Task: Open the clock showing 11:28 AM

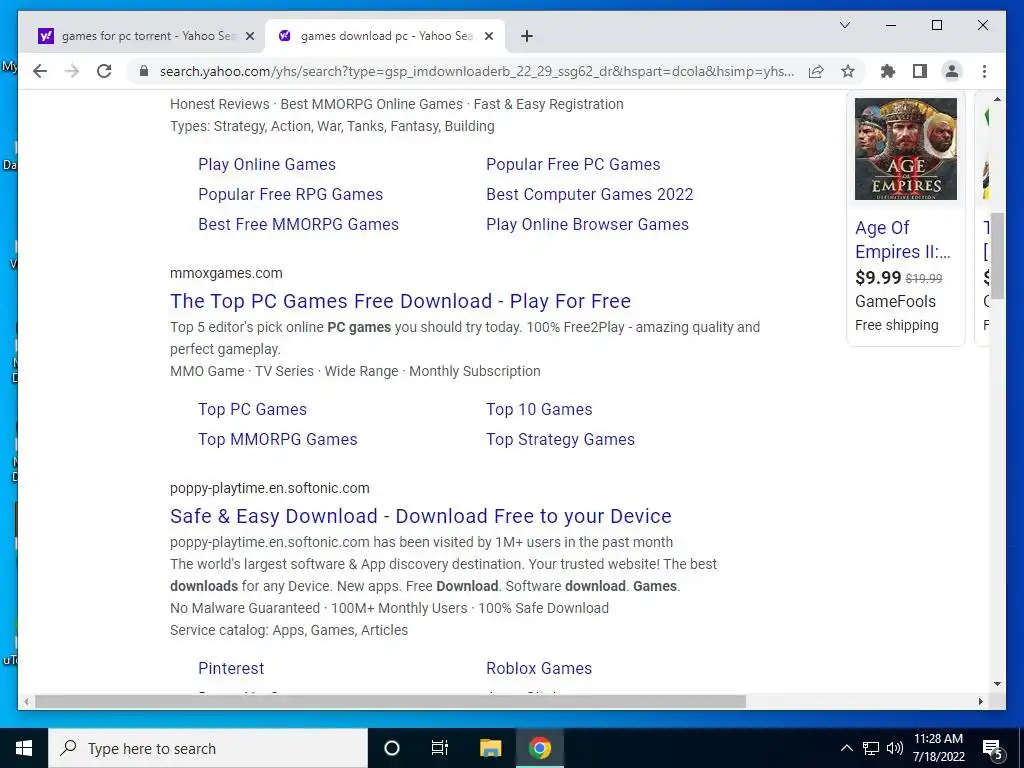Action: 938,748
